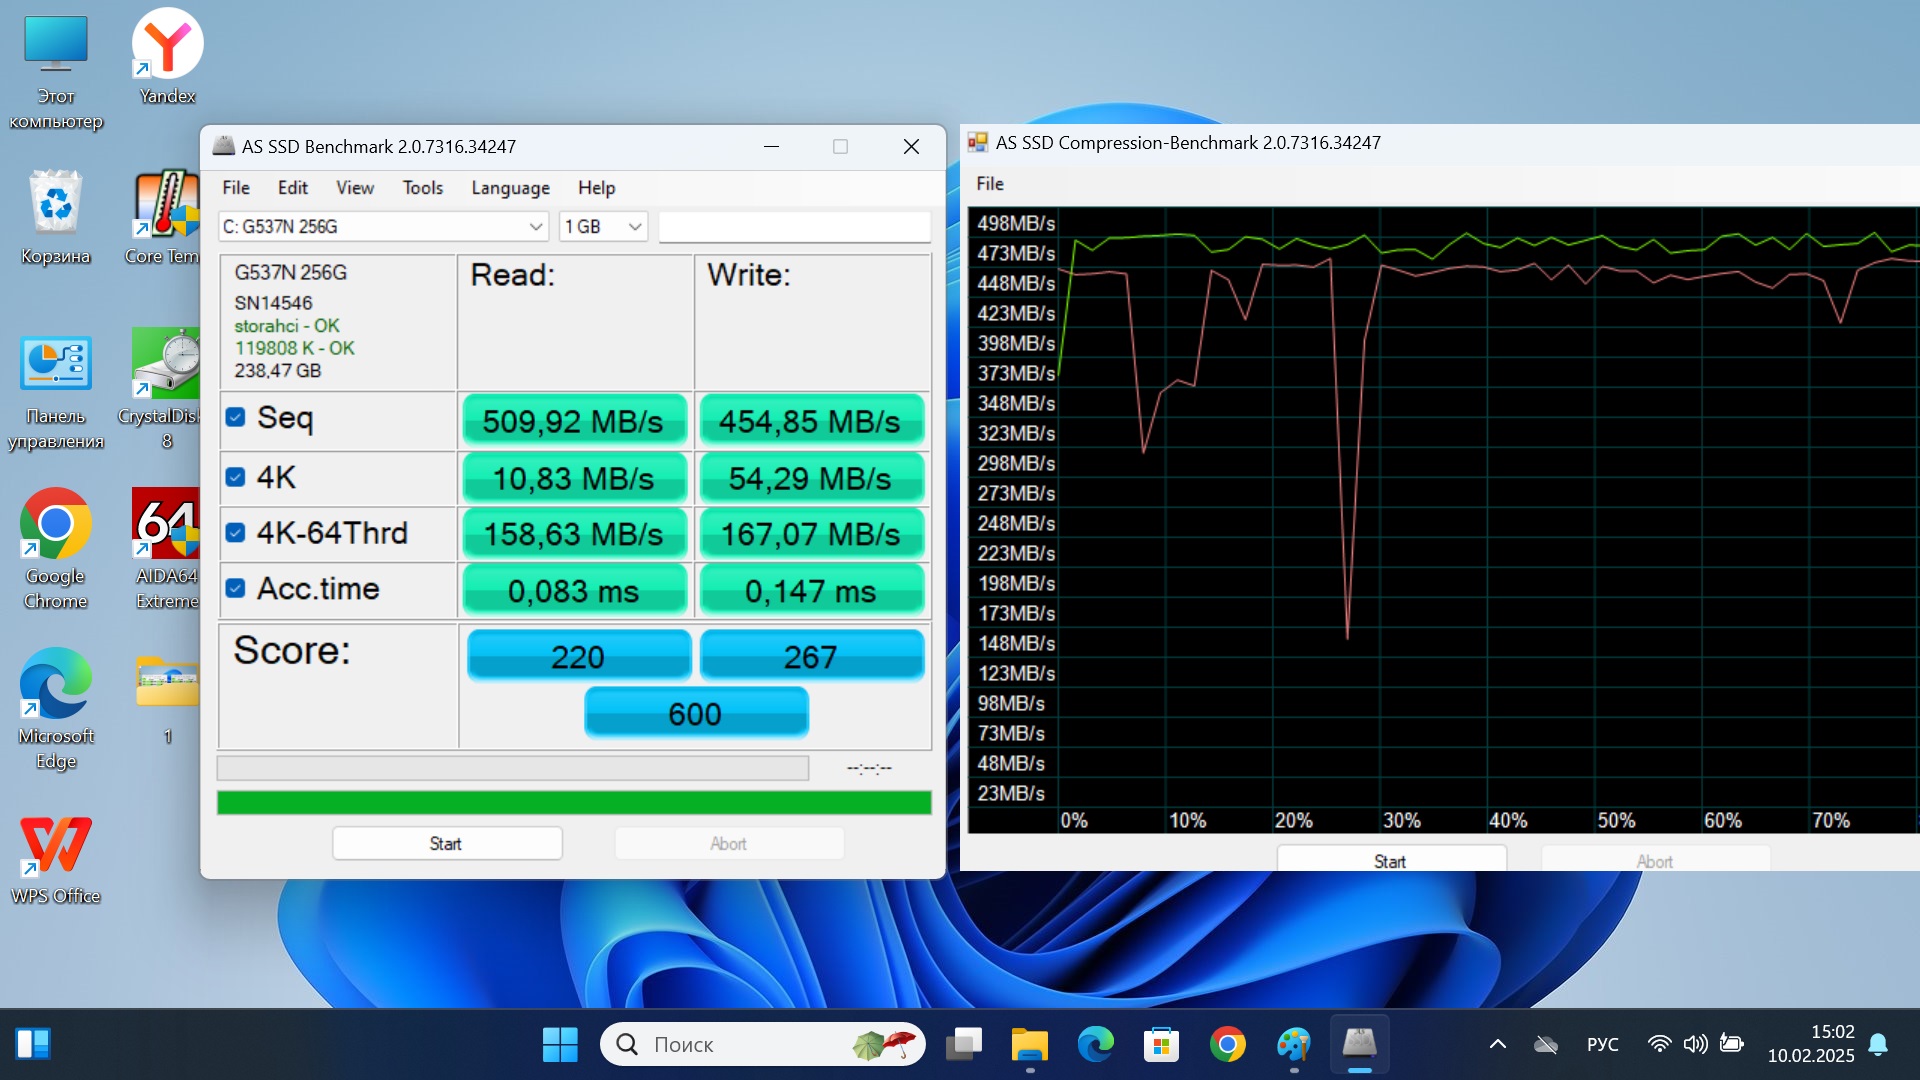Open Task View on the taskbar
Viewport: 1920px width, 1080px height.
coord(964,1045)
